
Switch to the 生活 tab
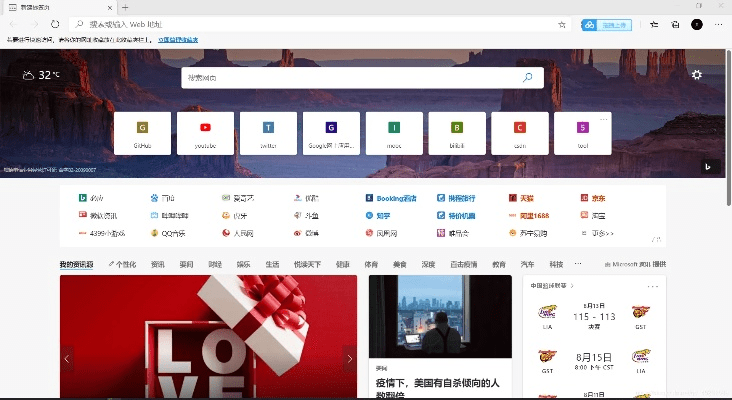[273, 264]
